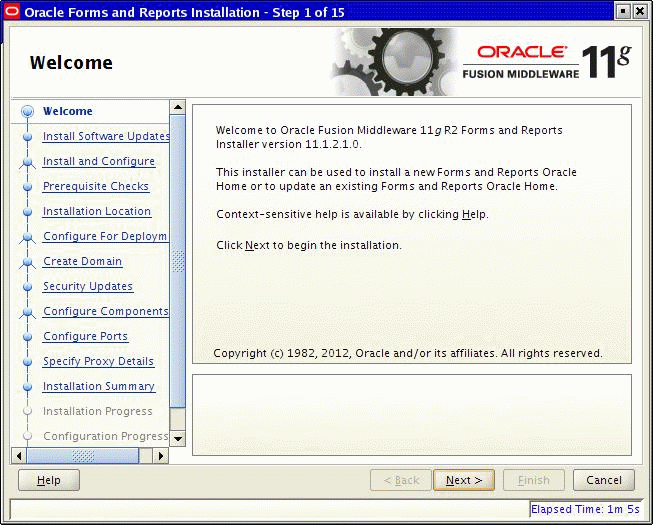653x525 pixels.
Task: Click the Elapsed Time status text
Action: click(x=585, y=509)
